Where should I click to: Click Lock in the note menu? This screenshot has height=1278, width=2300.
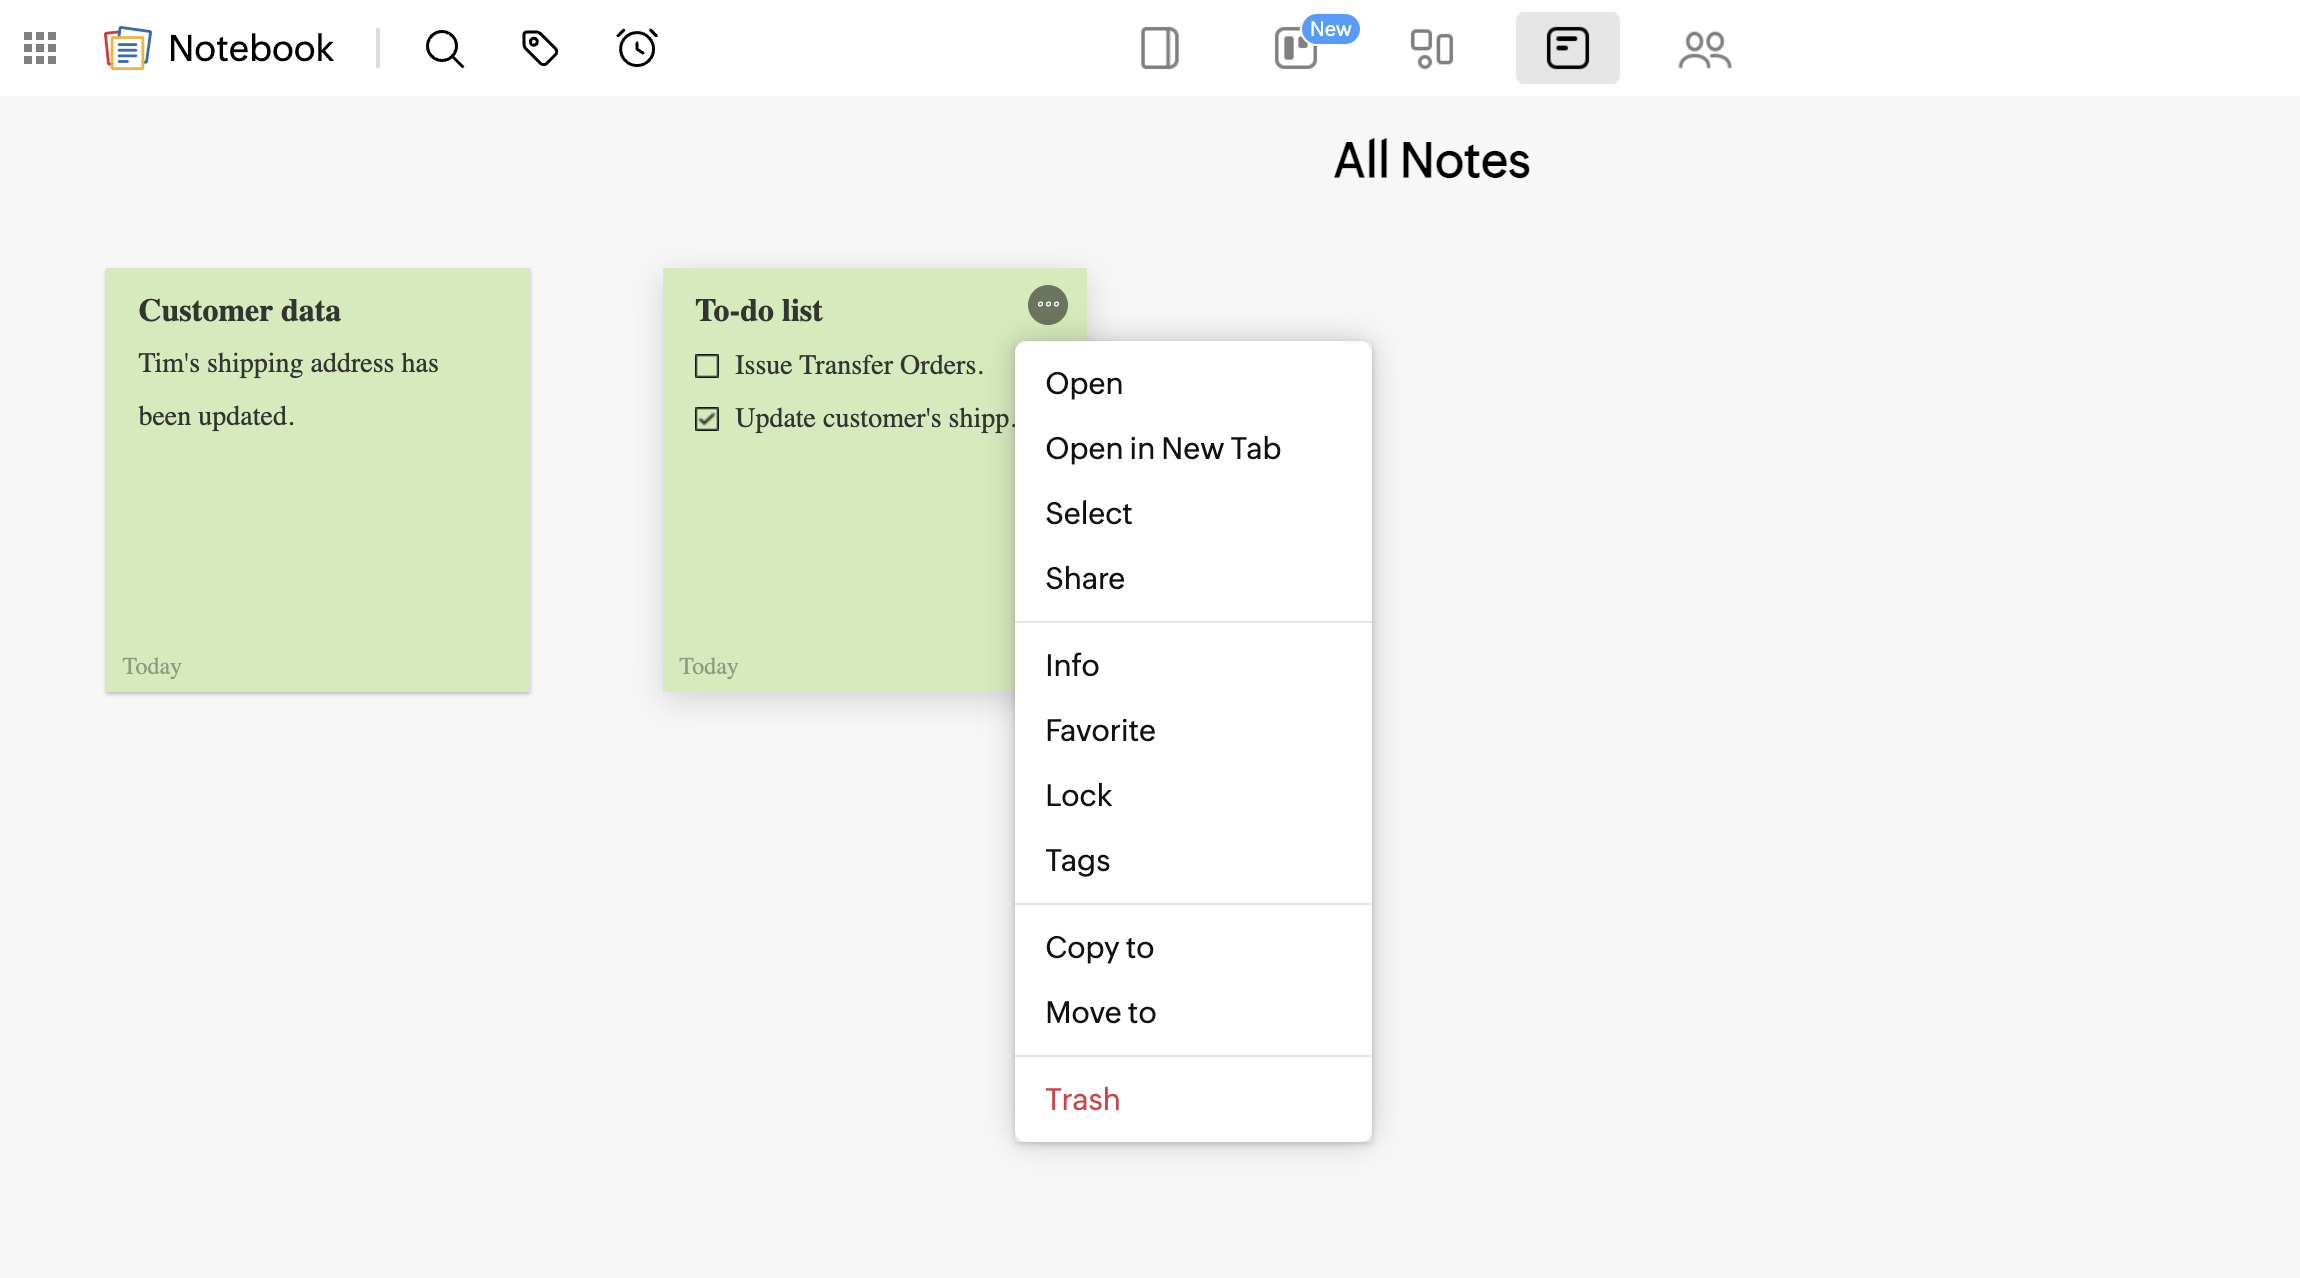tap(1078, 796)
